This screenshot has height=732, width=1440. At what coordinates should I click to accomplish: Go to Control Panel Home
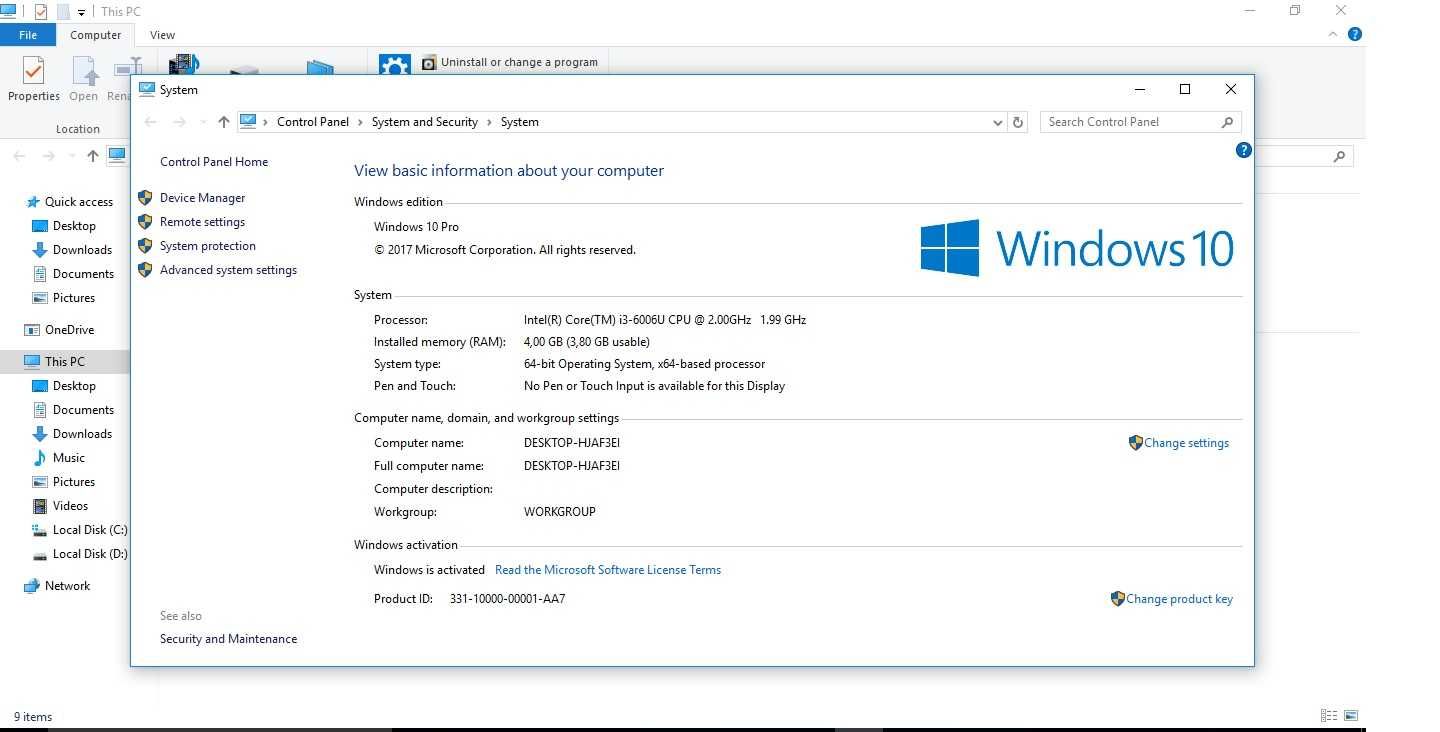pyautogui.click(x=214, y=162)
